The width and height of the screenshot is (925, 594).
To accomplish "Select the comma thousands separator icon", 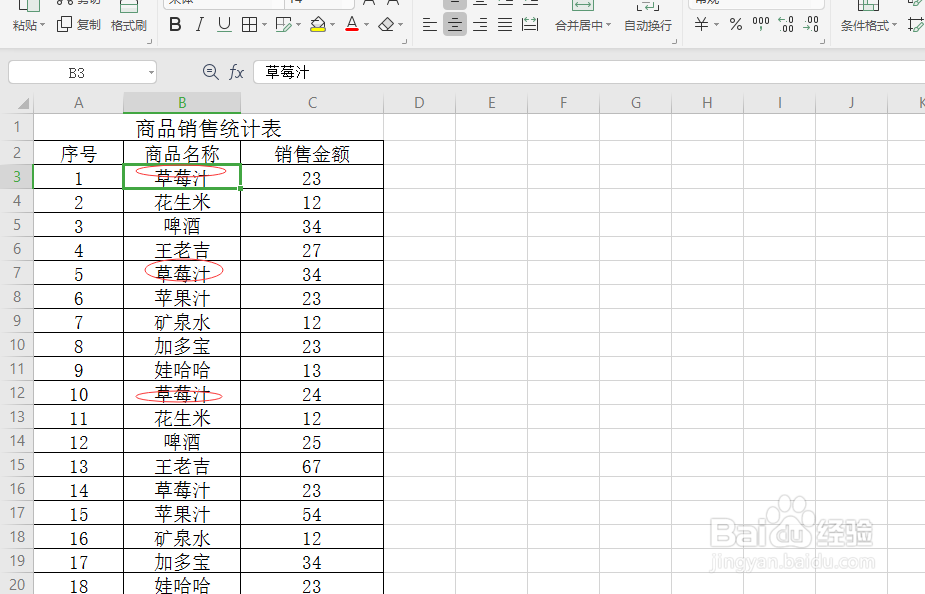I will point(761,25).
